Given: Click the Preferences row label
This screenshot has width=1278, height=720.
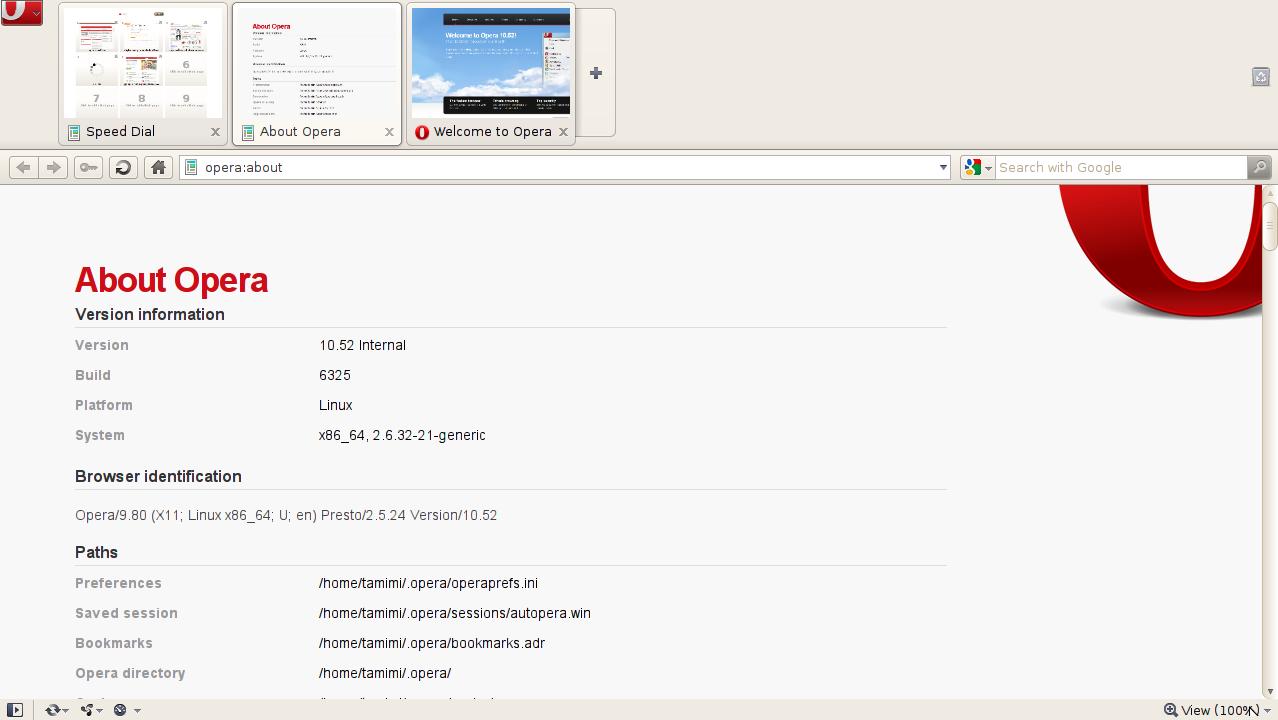Looking at the screenshot, I should pos(118,583).
